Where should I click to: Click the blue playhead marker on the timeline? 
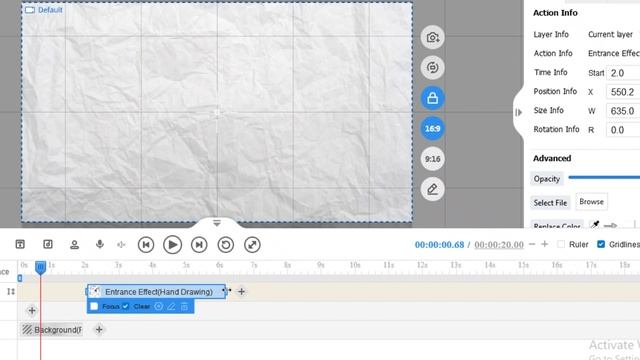click(40, 267)
